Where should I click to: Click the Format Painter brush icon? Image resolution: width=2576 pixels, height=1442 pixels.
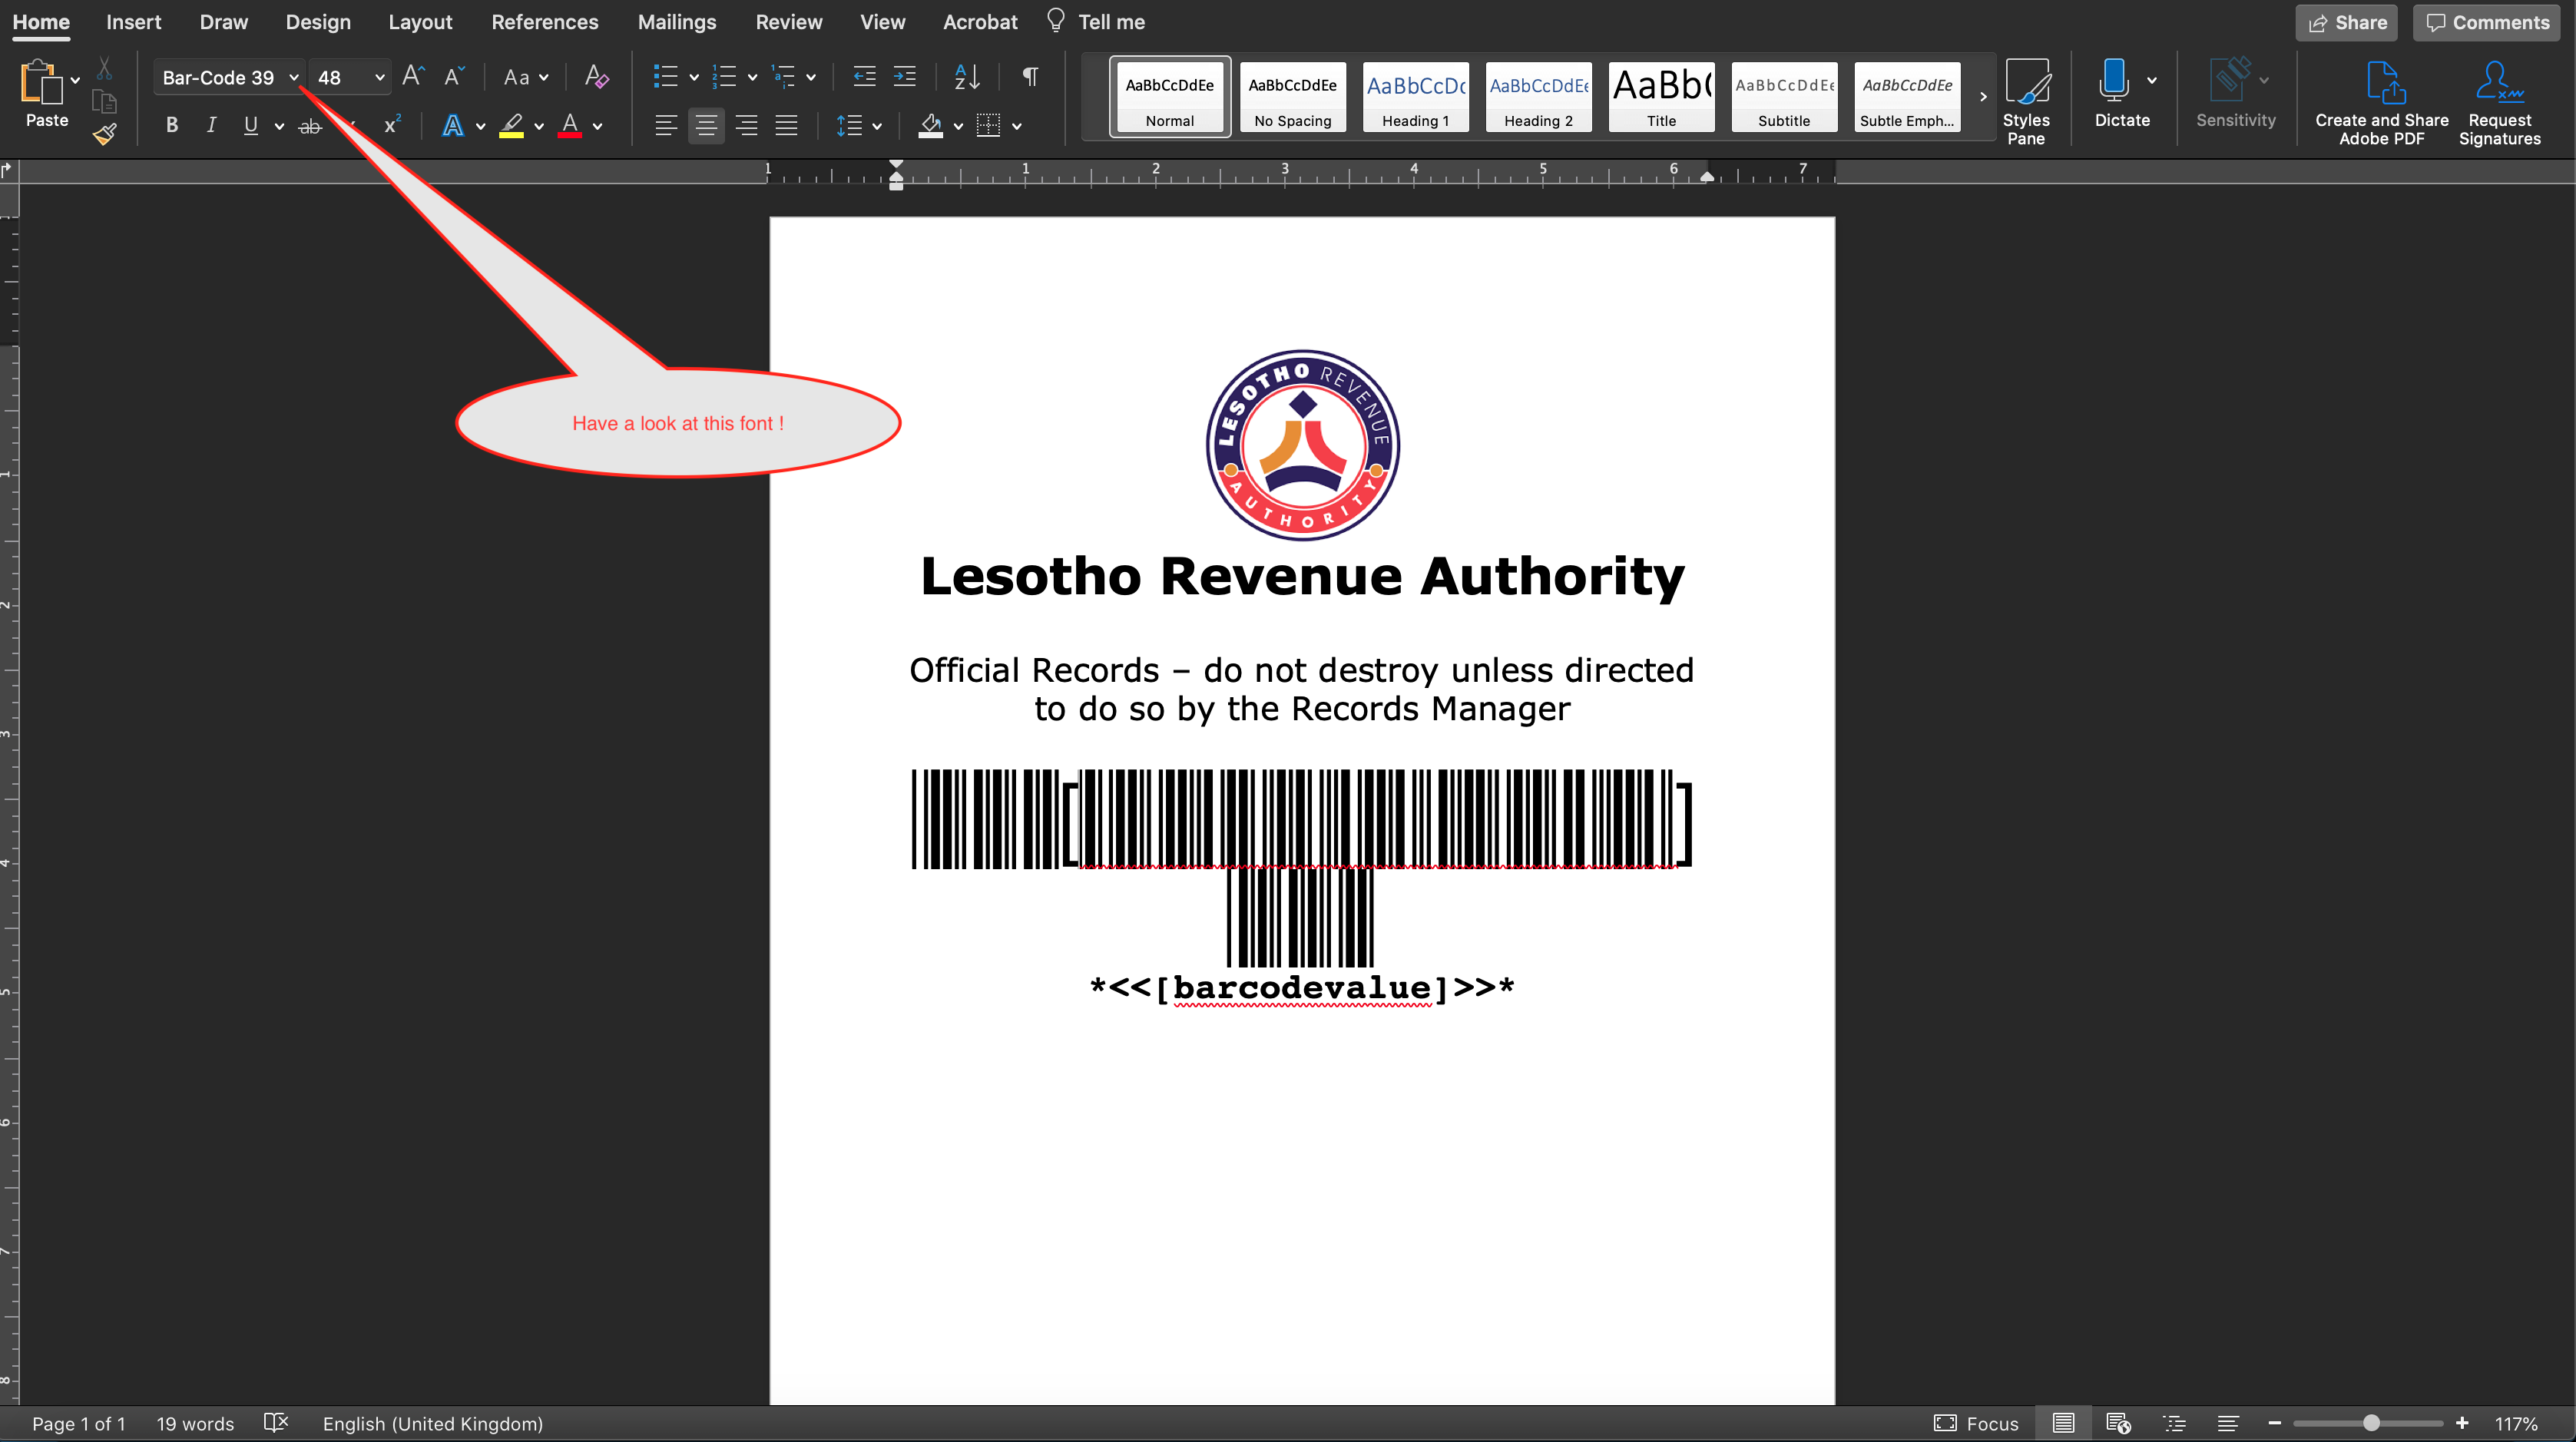tap(104, 133)
